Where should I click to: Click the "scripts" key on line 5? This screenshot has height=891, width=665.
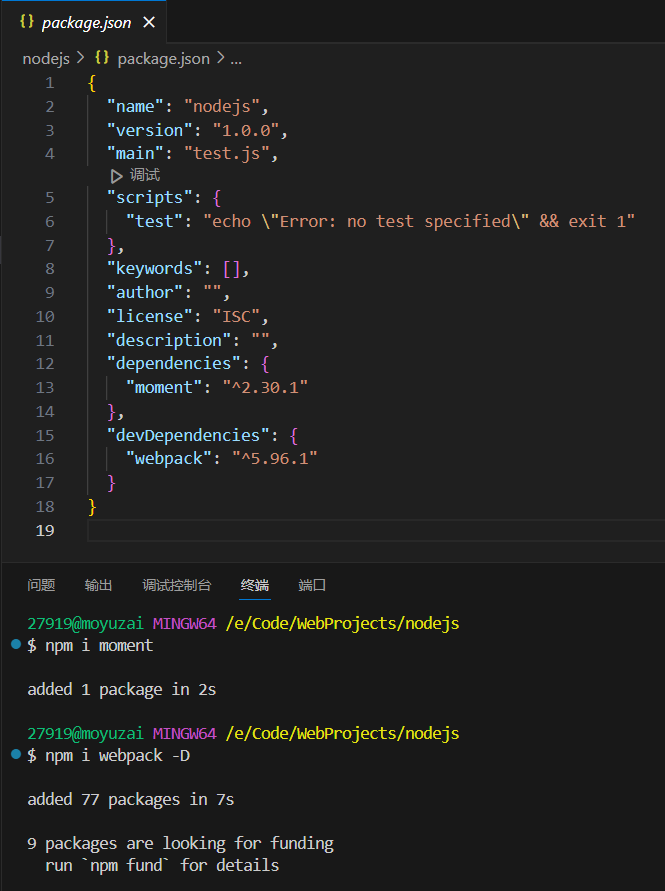(149, 198)
